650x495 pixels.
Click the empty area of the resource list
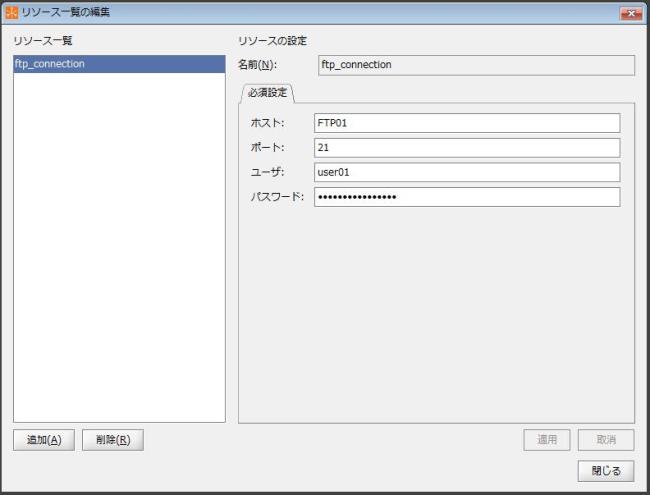click(x=119, y=250)
